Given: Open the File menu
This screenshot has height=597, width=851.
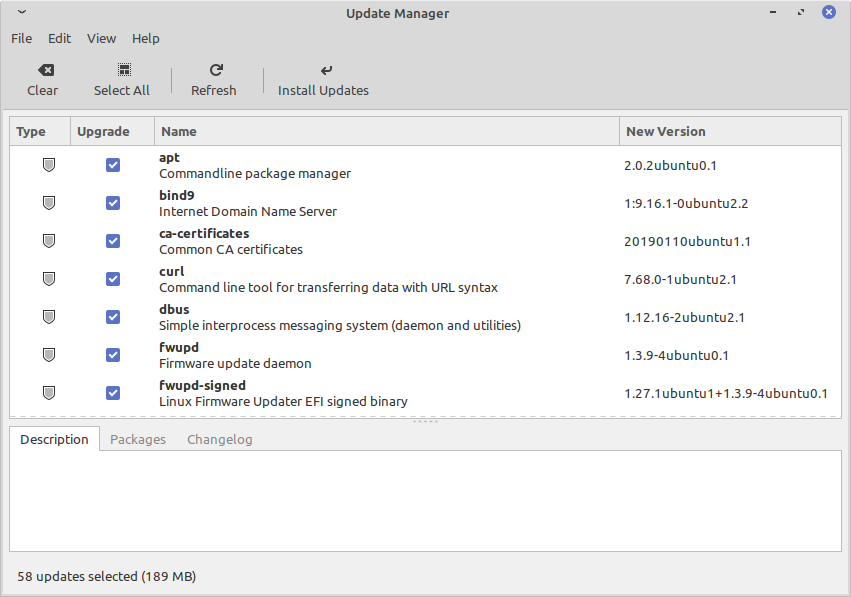Looking at the screenshot, I should tap(20, 38).
